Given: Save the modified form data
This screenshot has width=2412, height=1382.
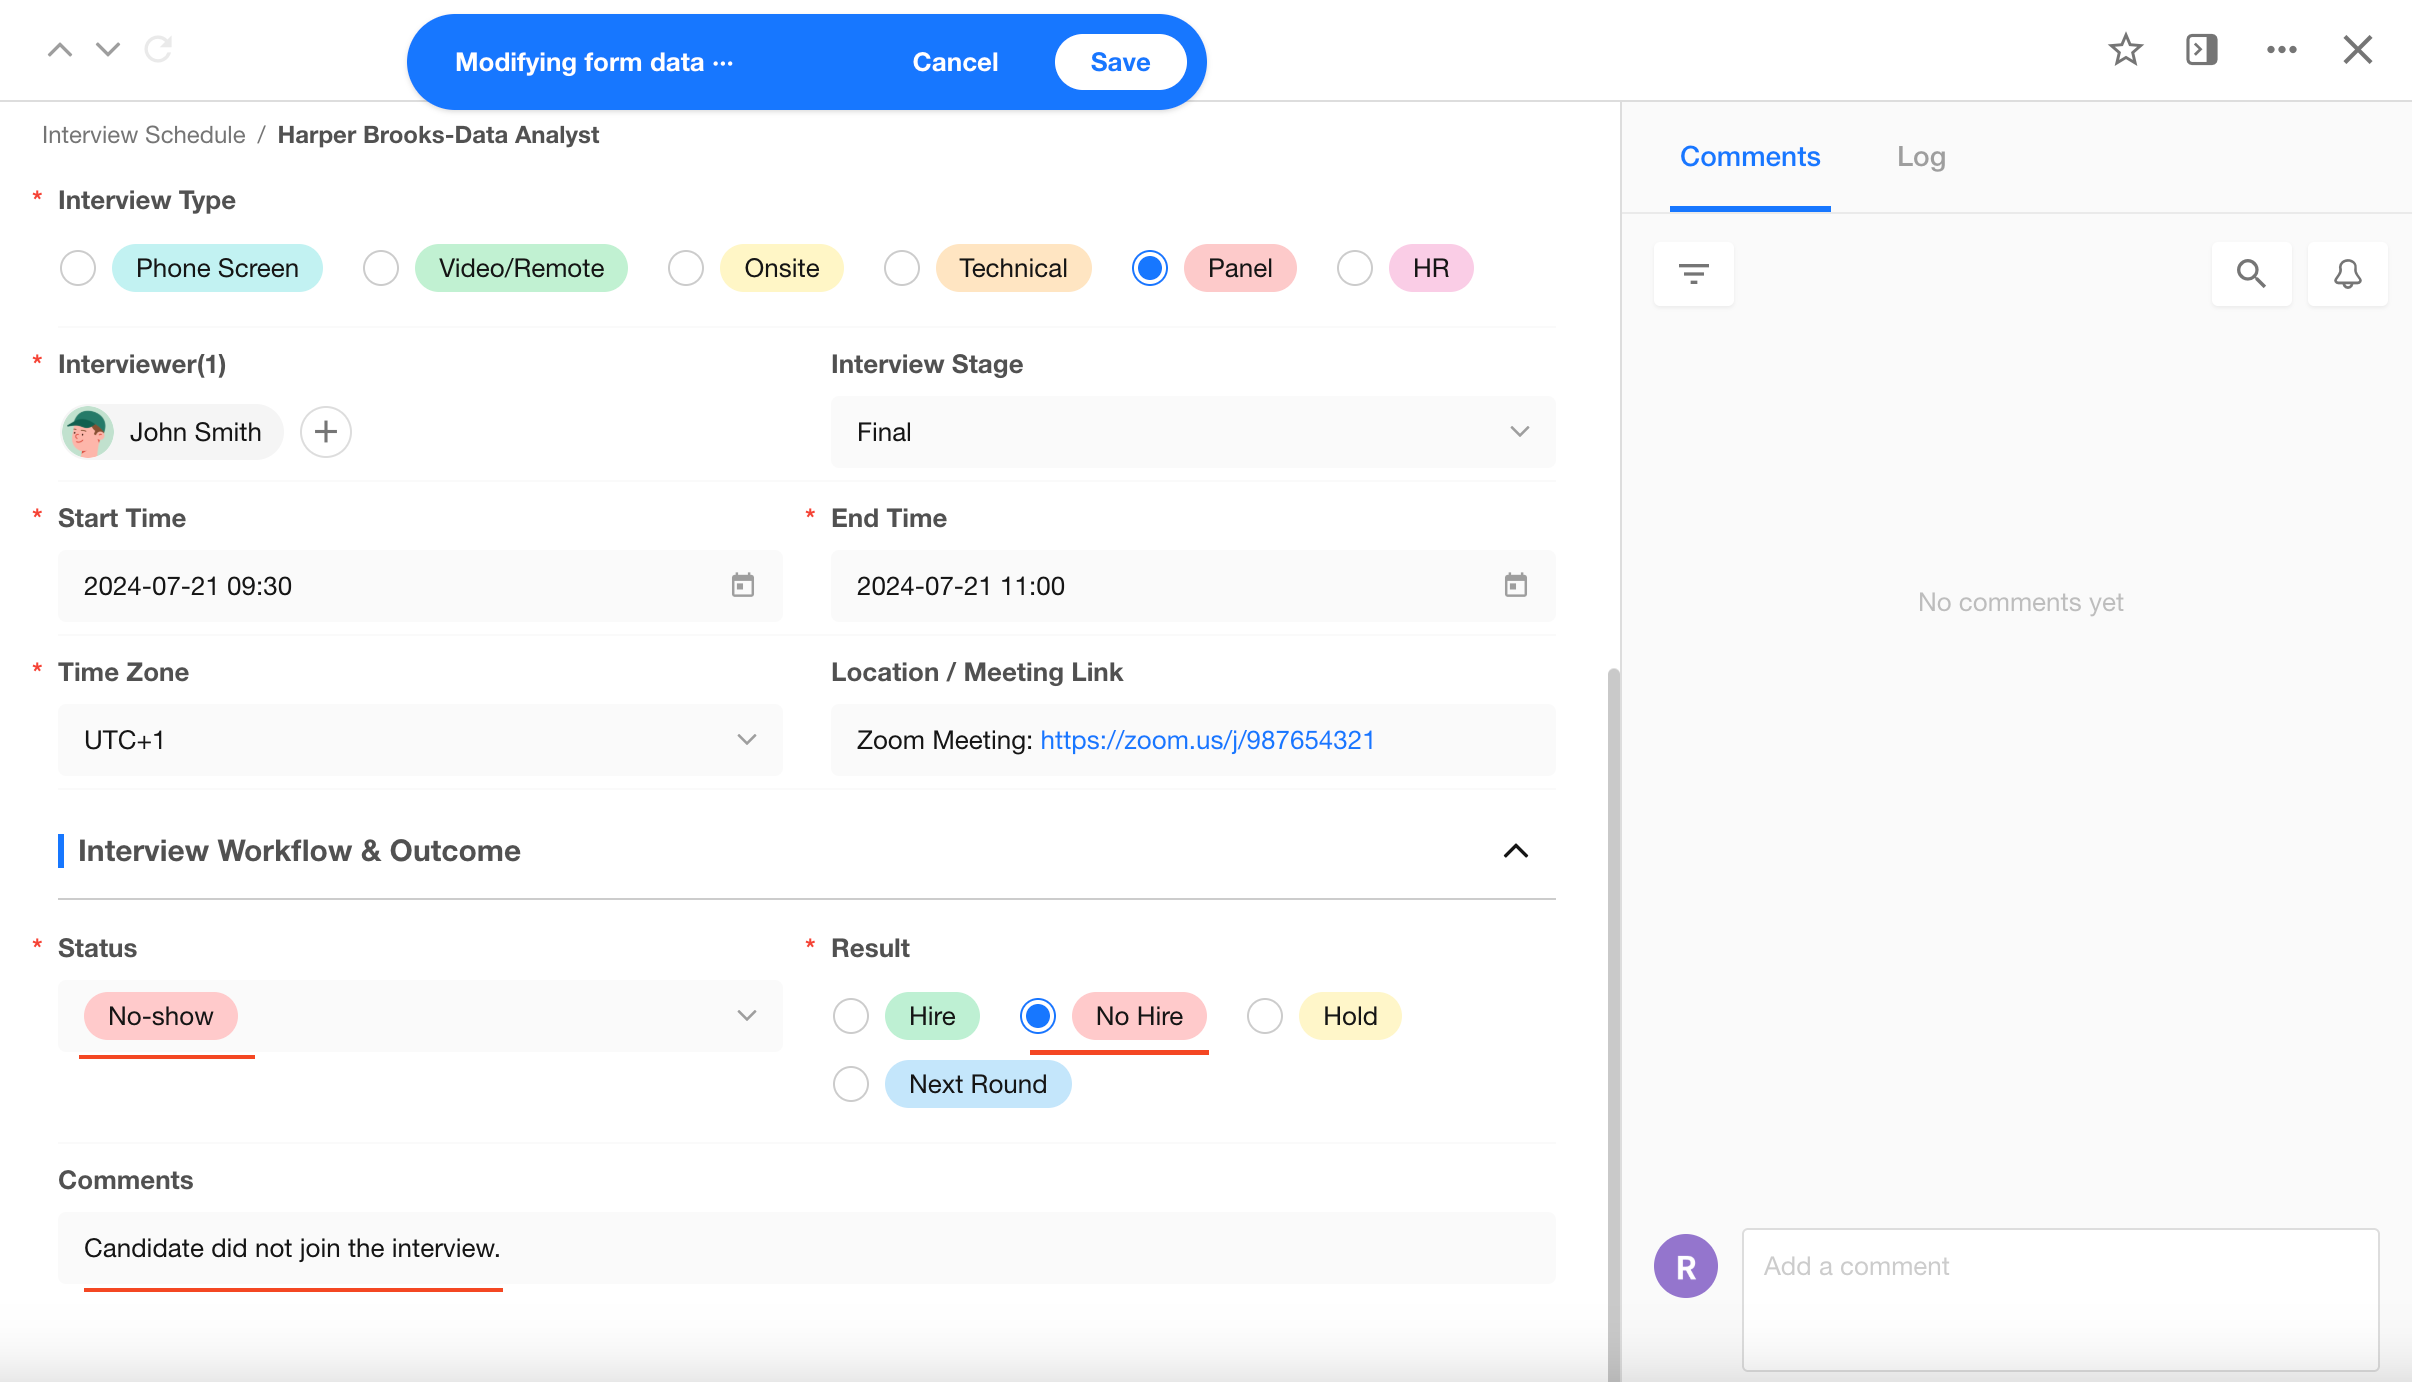Looking at the screenshot, I should point(1120,62).
